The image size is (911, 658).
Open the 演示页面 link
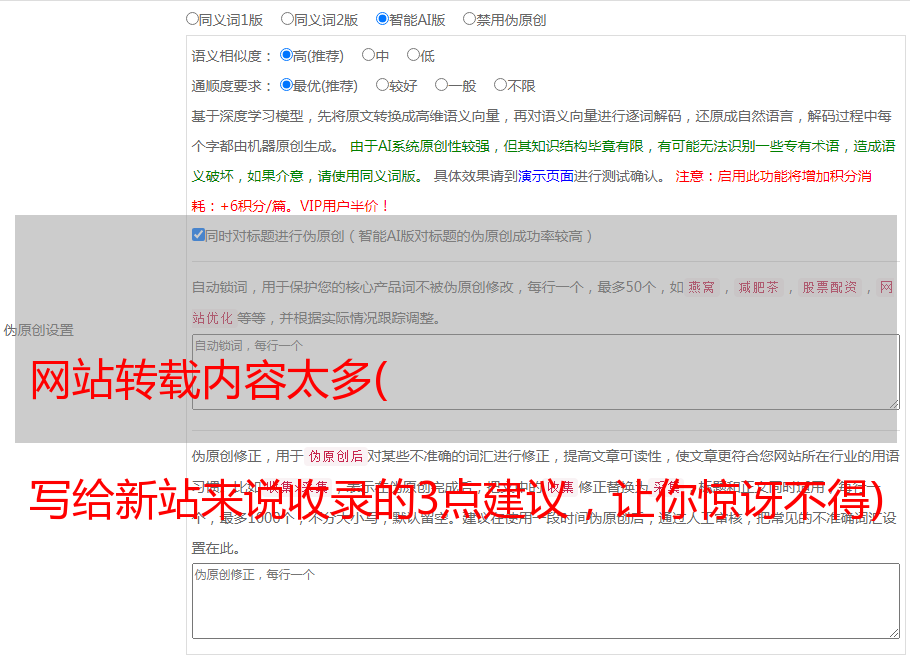(546, 176)
